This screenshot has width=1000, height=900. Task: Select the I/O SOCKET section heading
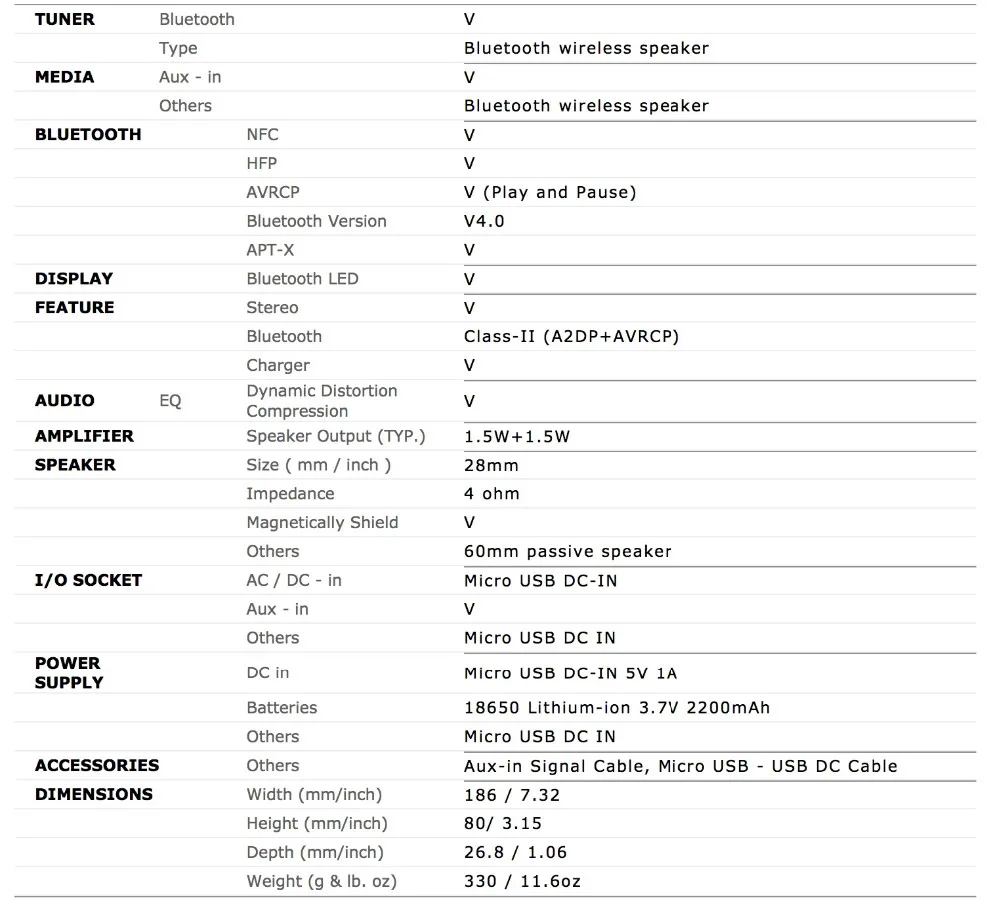point(88,580)
